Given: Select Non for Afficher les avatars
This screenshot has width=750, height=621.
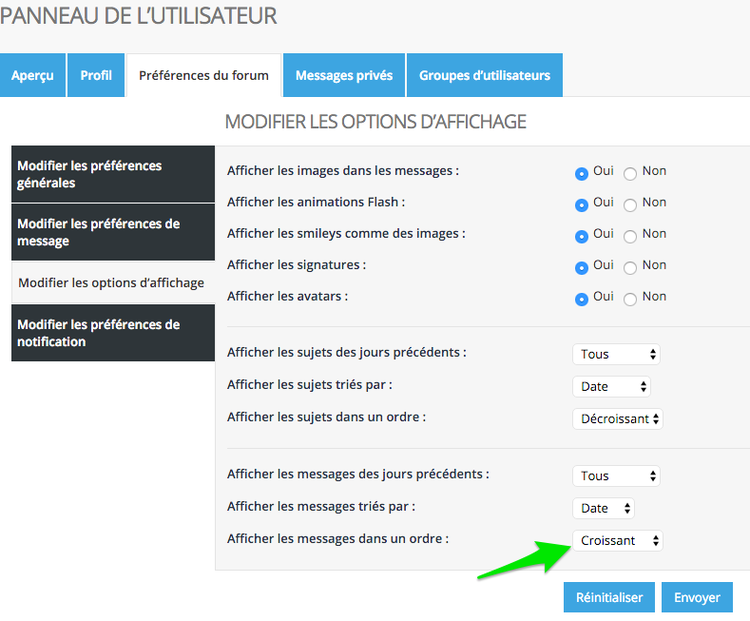Looking at the screenshot, I should pos(630,299).
